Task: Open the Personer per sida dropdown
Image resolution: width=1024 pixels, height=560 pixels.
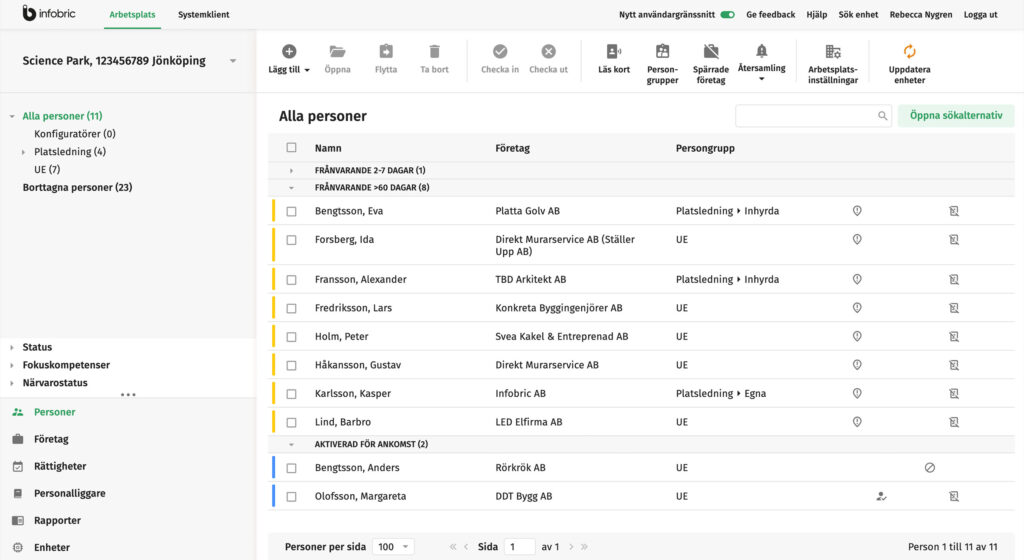Action: coord(393,547)
